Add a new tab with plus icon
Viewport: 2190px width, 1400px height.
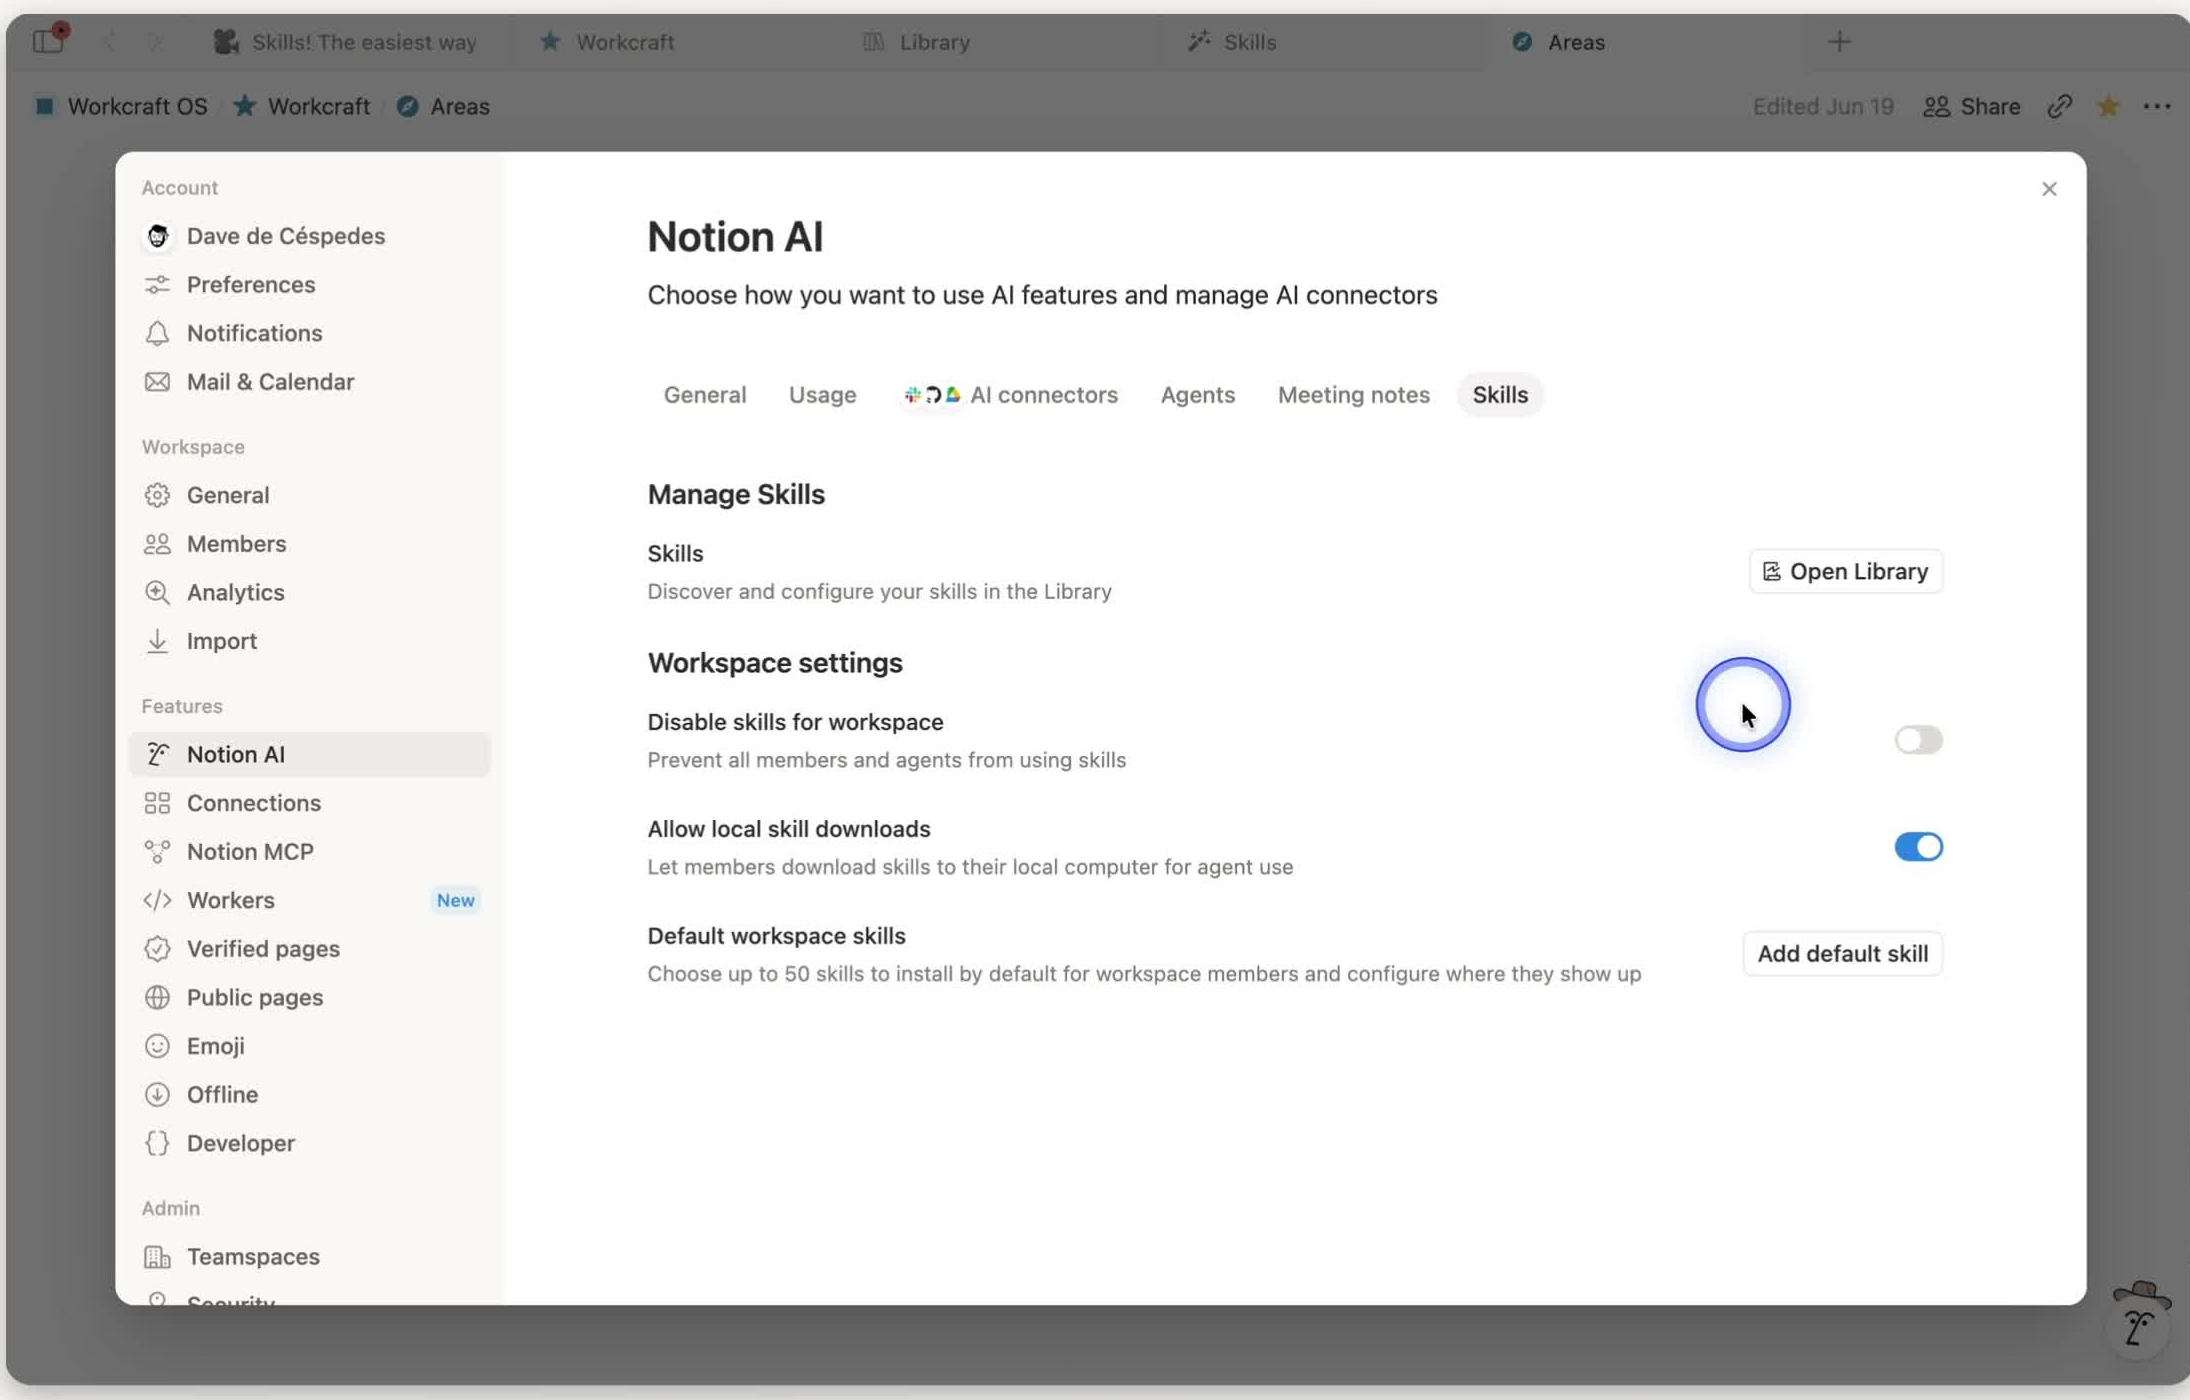1839,41
